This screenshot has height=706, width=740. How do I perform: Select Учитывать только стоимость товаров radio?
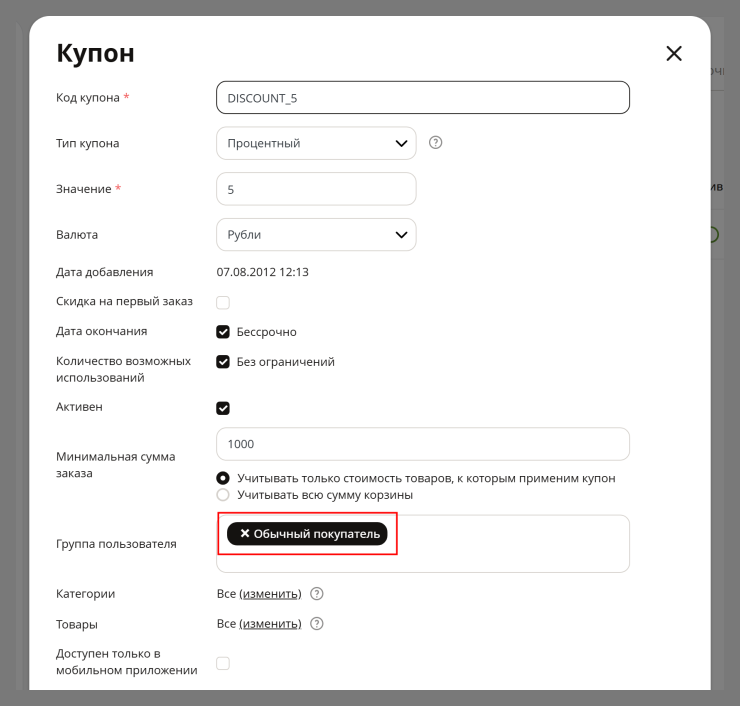[223, 478]
